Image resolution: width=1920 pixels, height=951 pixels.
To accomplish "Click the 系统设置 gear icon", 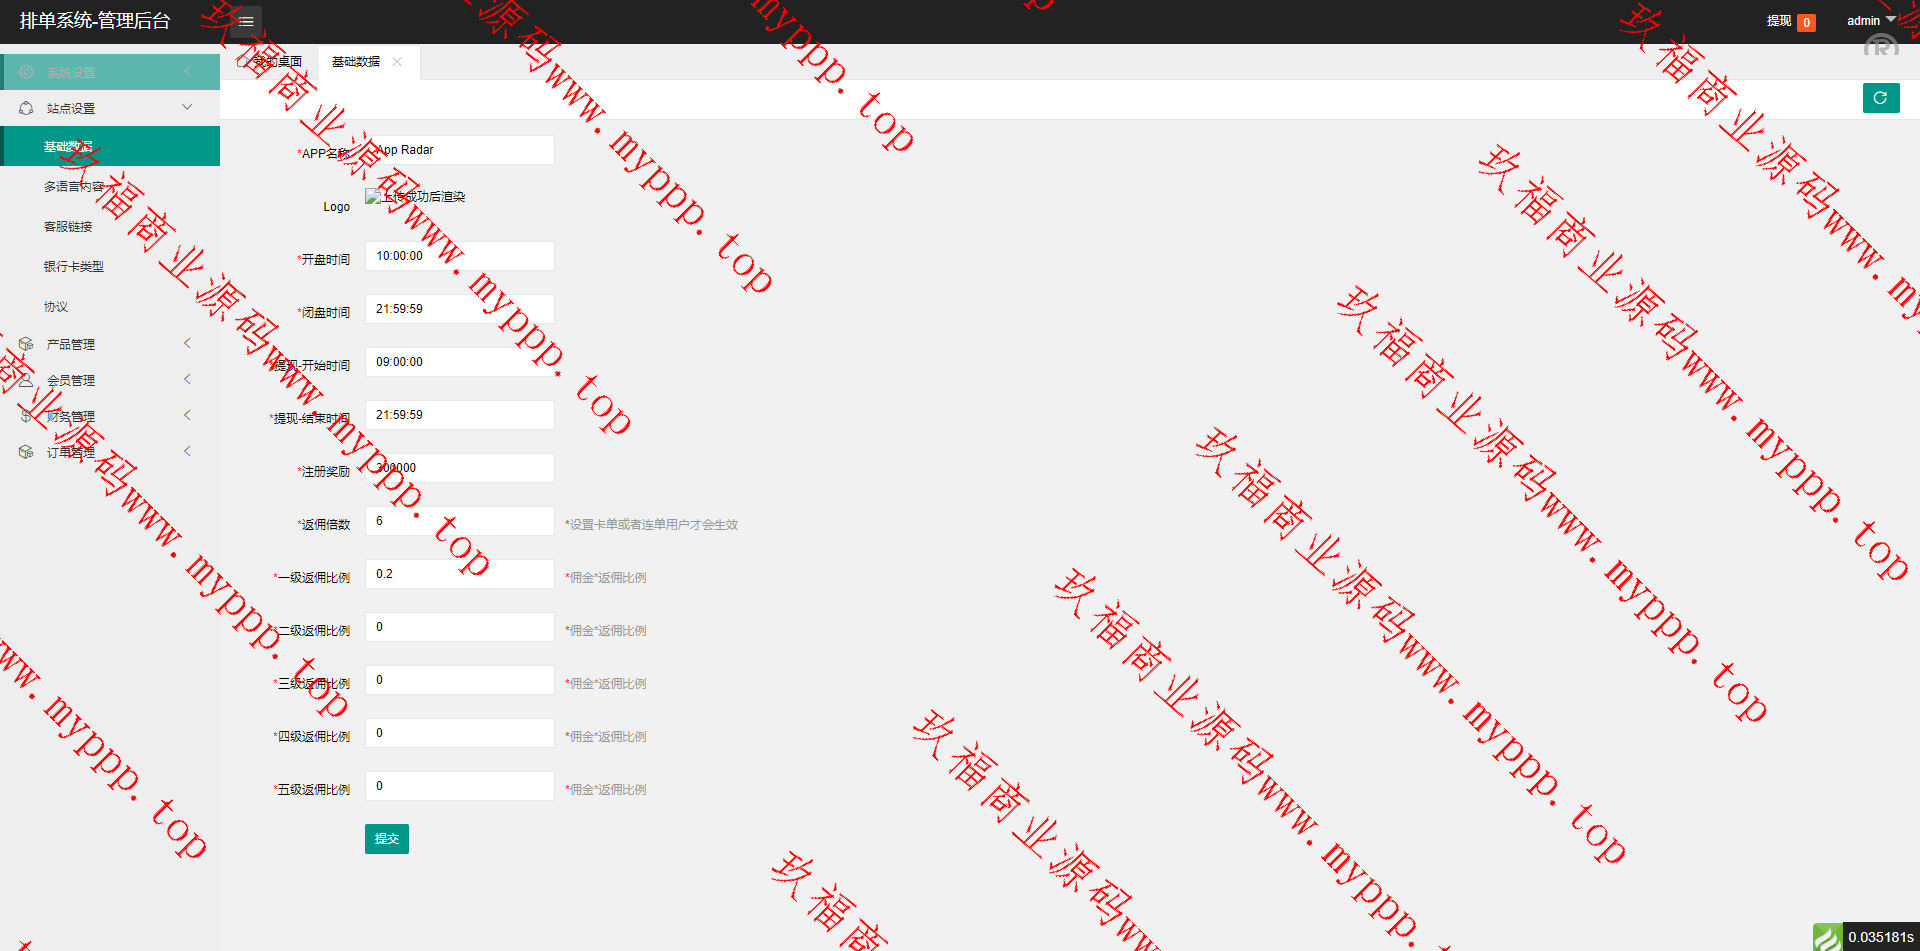I will coord(27,72).
